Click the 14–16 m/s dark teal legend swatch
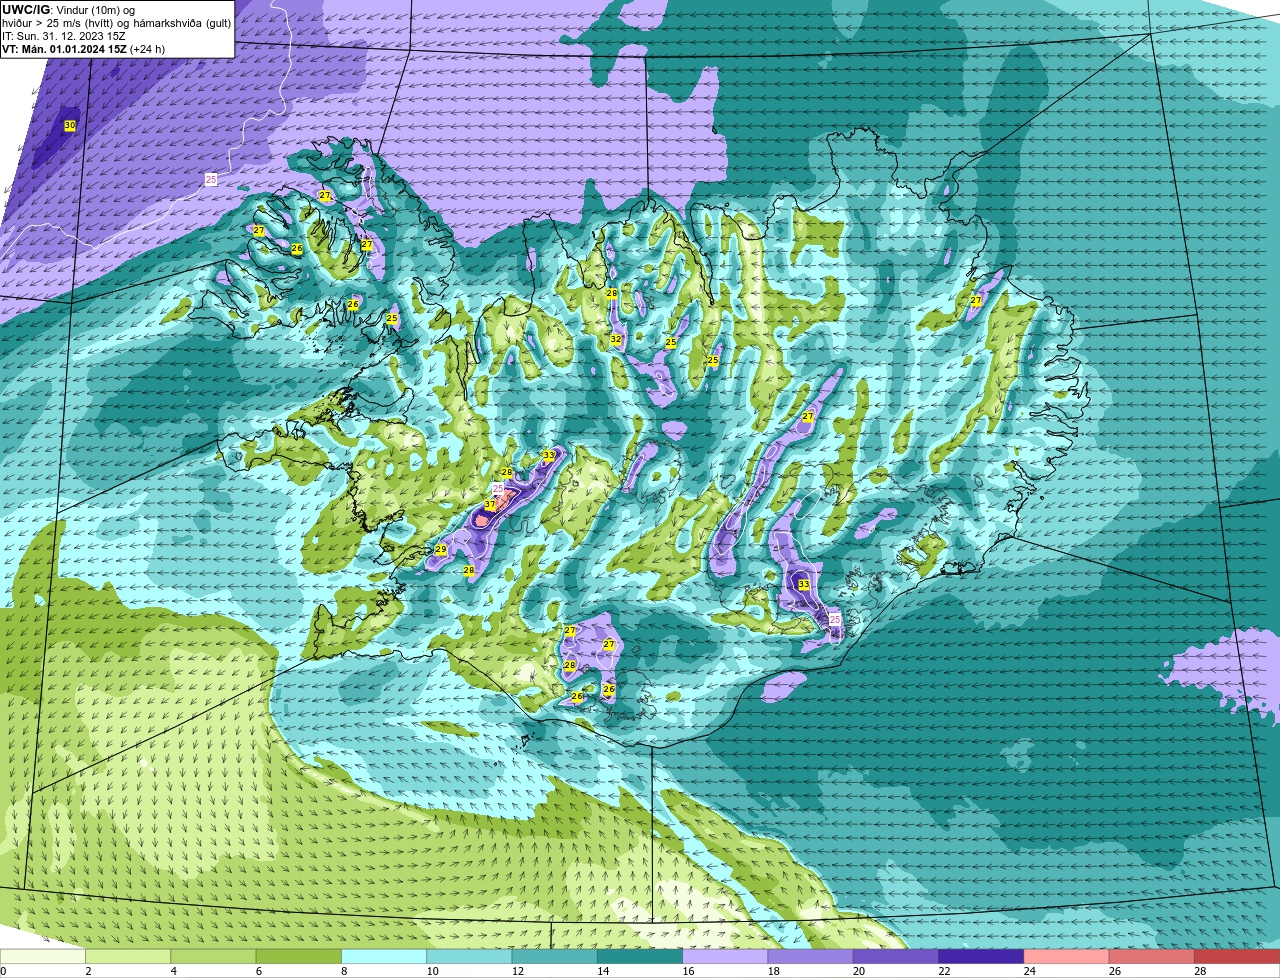This screenshot has height=978, width=1280. (x=641, y=956)
